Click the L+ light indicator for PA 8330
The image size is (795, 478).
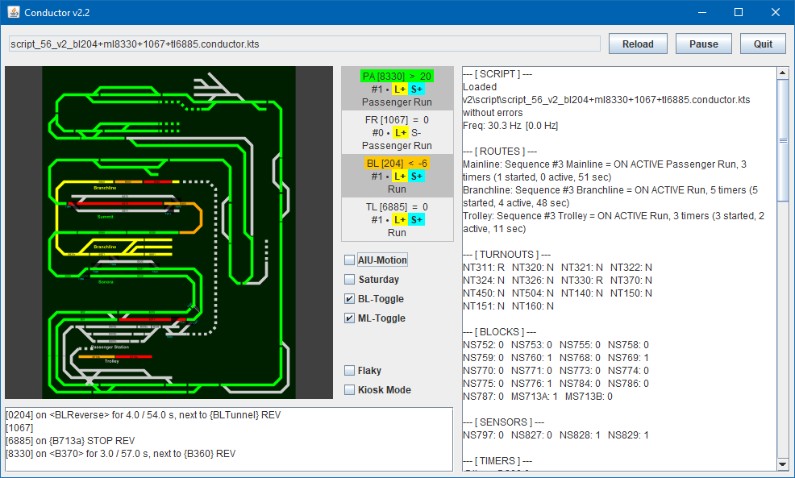pos(399,89)
